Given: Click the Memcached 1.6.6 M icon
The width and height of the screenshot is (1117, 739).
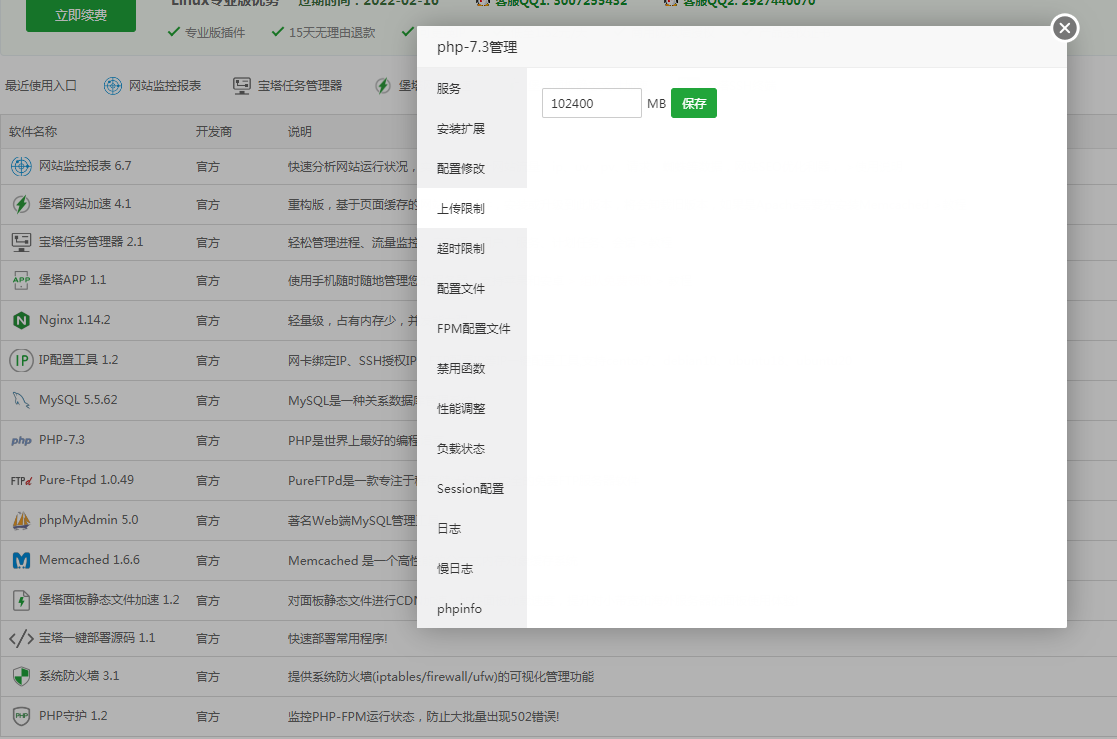Looking at the screenshot, I should click(21, 560).
